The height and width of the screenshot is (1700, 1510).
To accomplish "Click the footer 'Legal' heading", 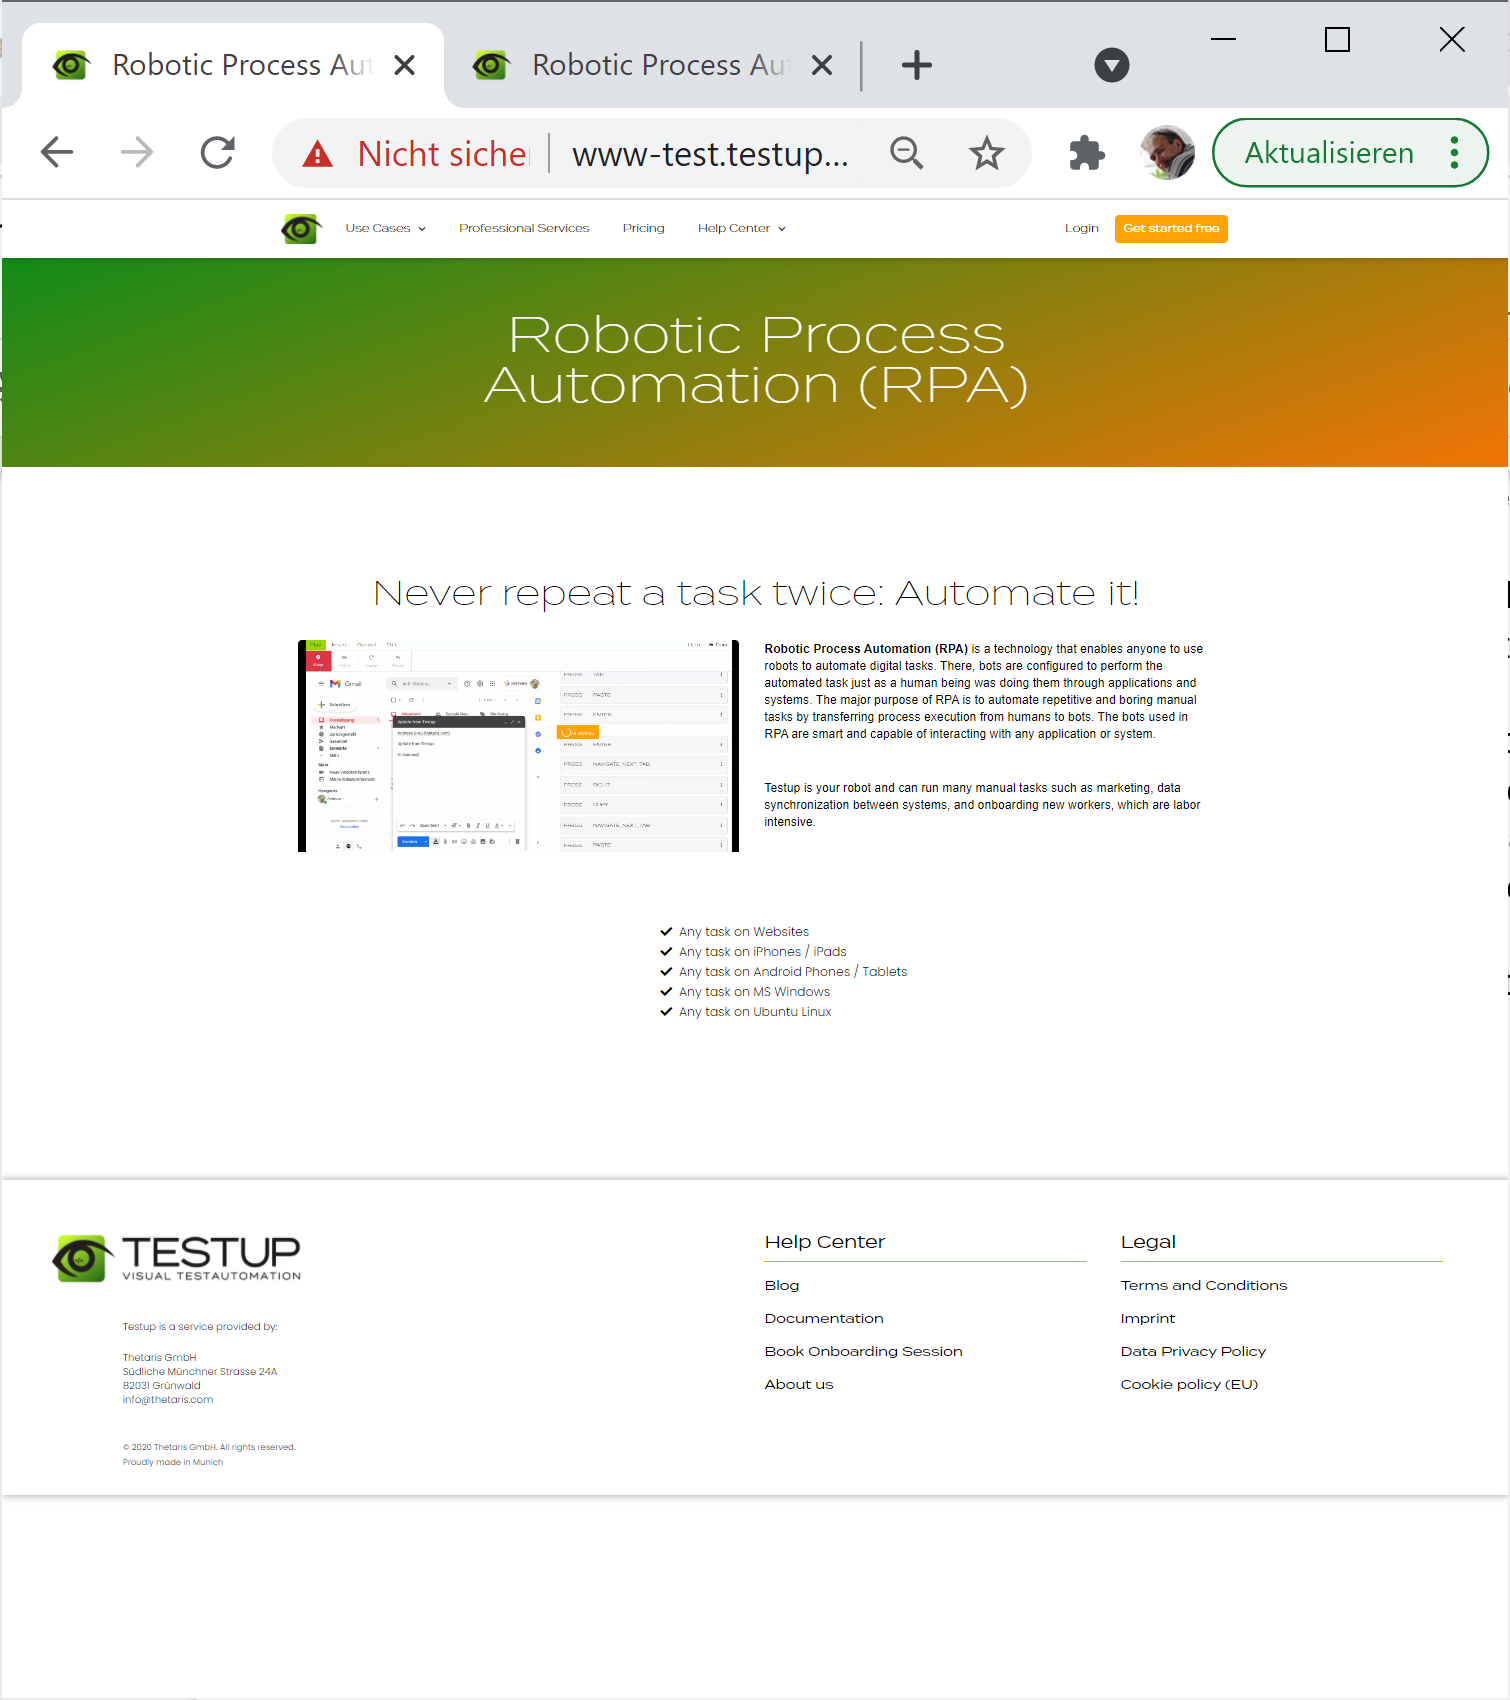I will click(1148, 1242).
